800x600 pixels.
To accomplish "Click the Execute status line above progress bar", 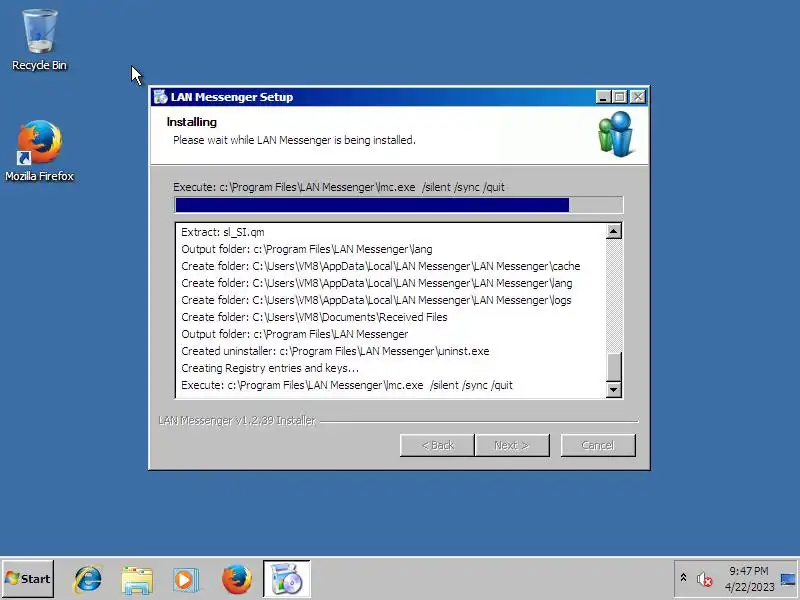I will pyautogui.click(x=339, y=187).
